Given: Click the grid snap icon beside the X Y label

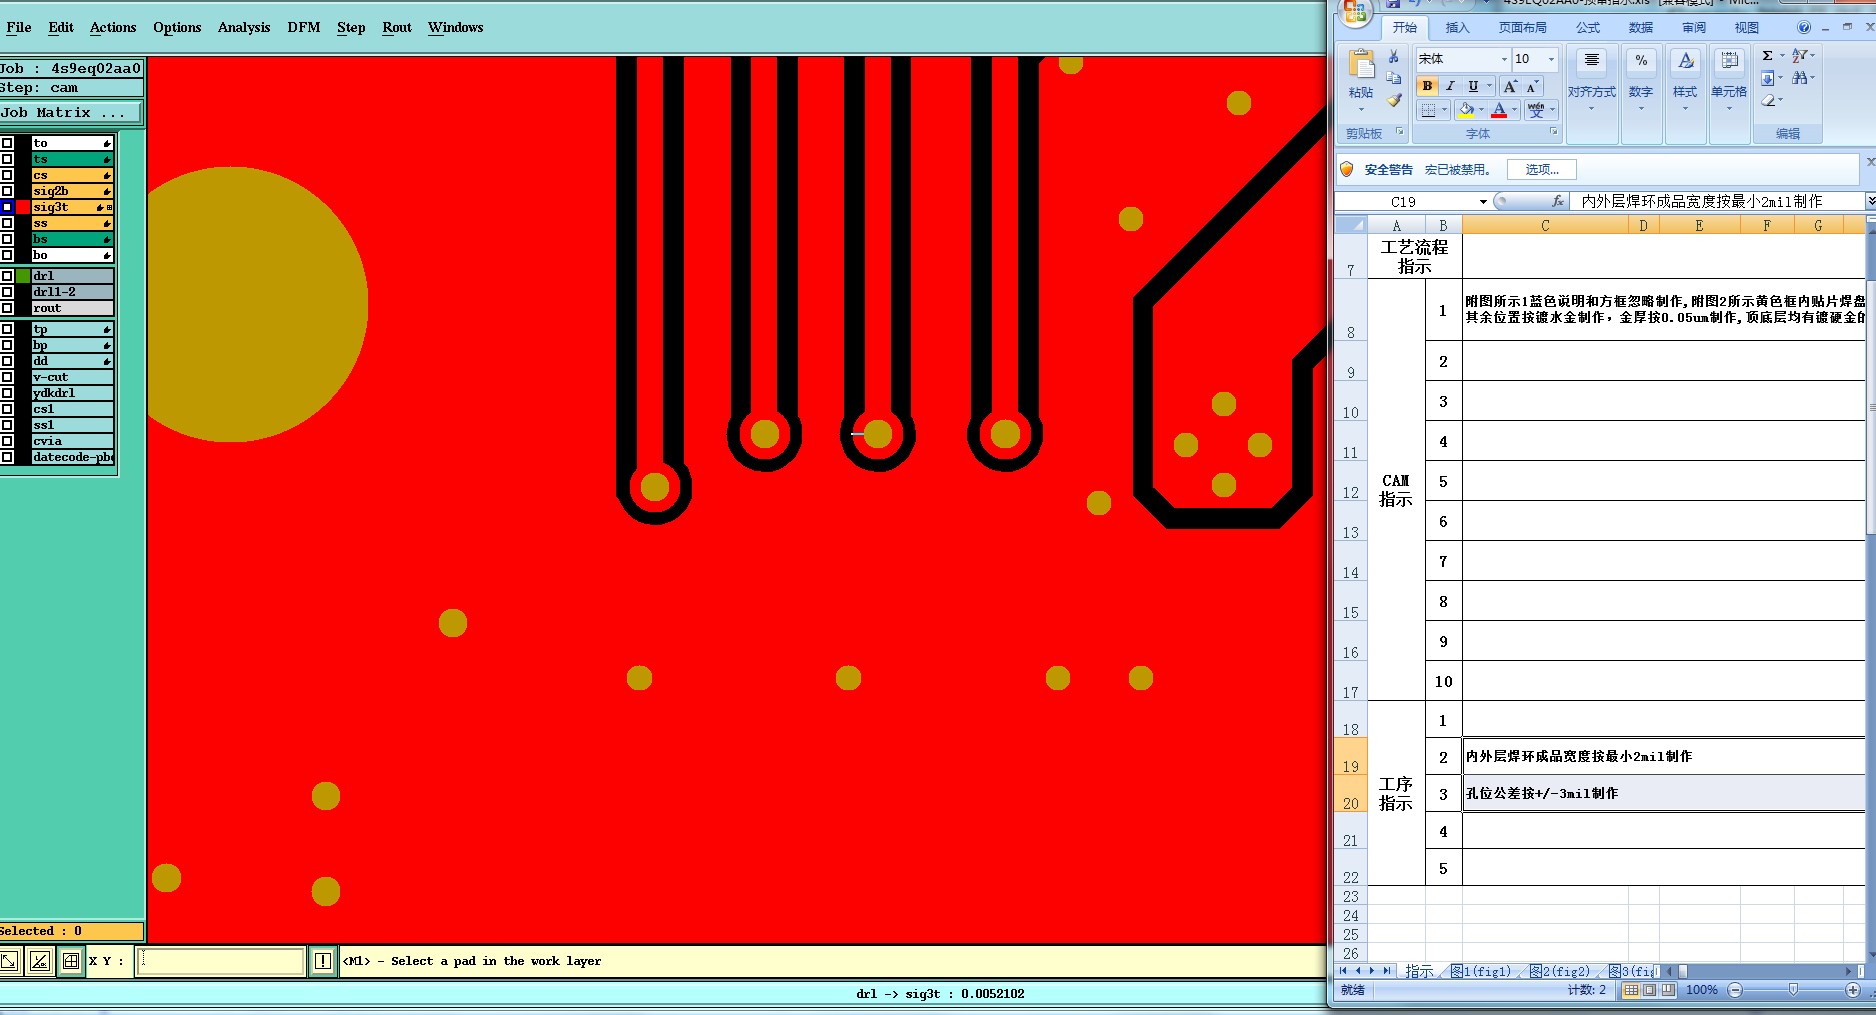Looking at the screenshot, I should [70, 961].
